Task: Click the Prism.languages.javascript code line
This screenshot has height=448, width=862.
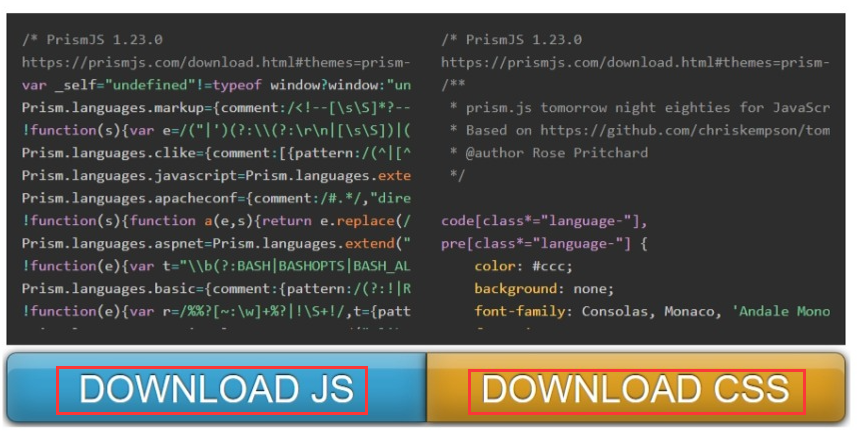Action: (216, 175)
